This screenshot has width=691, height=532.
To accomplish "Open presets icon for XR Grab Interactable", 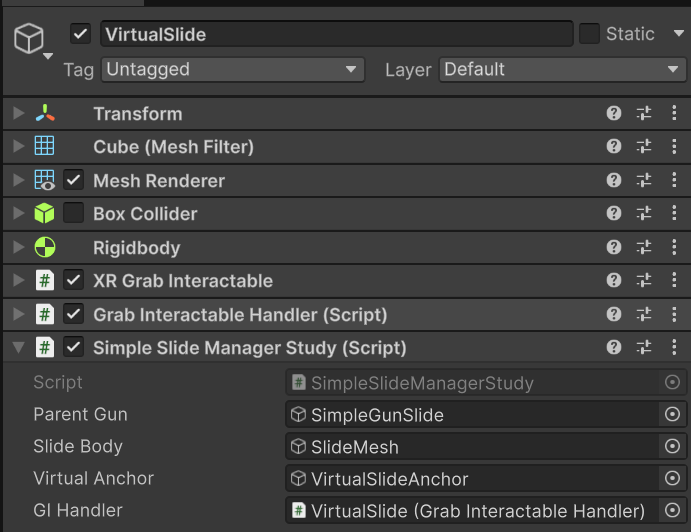I will [644, 281].
